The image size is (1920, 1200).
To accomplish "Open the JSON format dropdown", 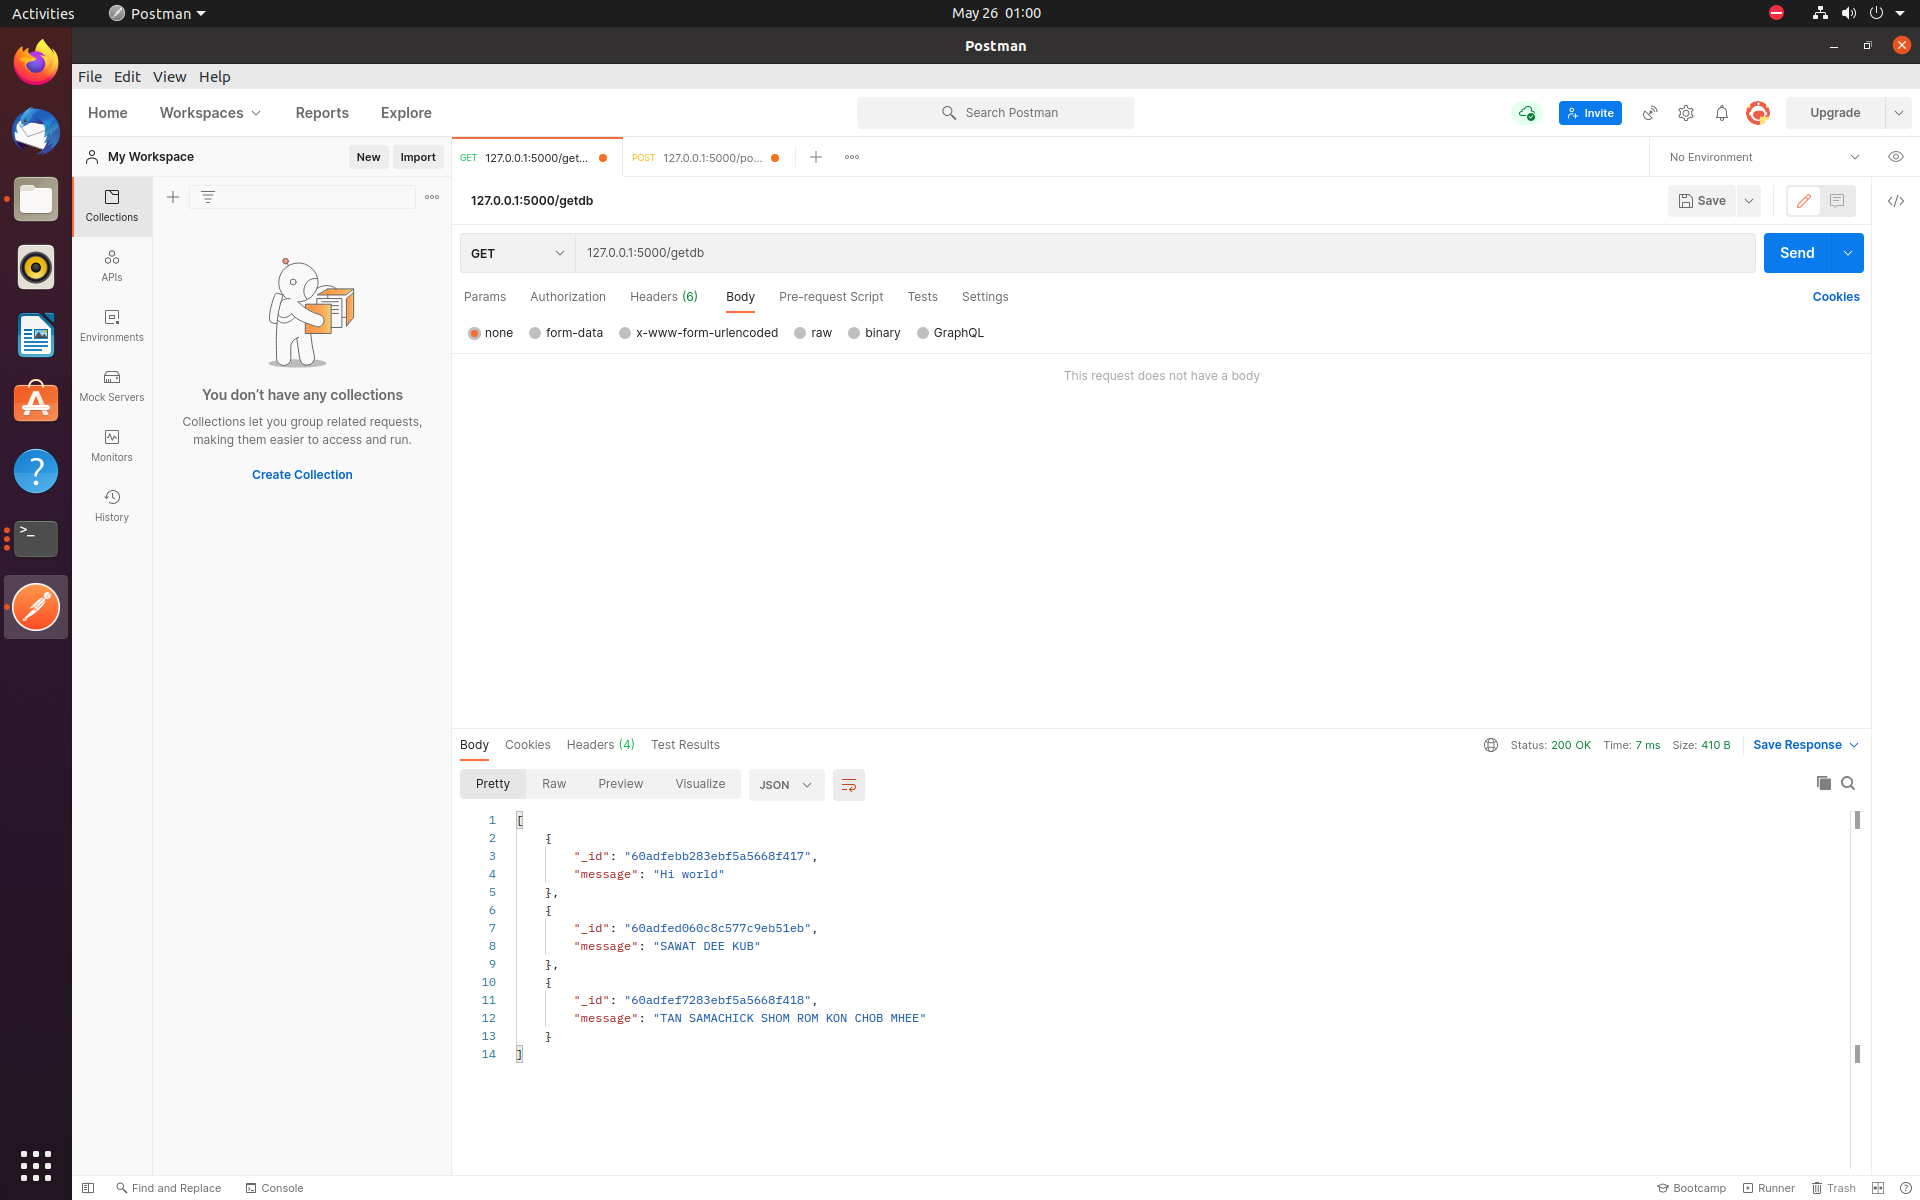I will [x=786, y=784].
